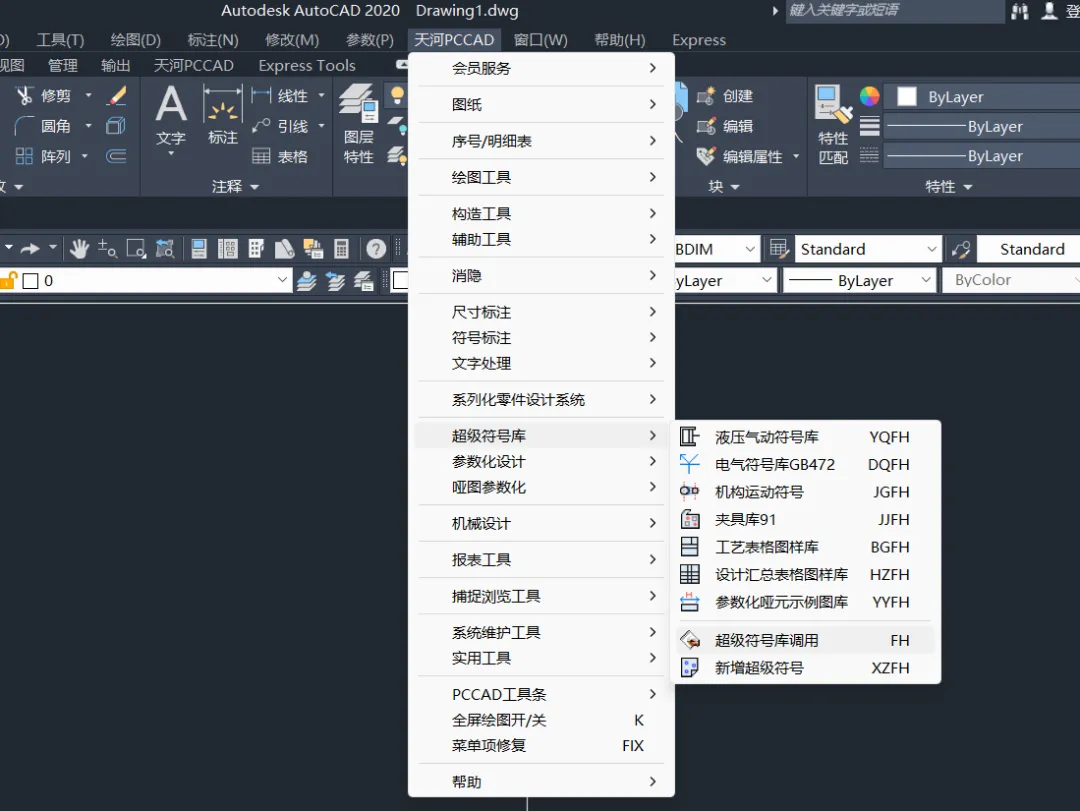
Task: Open the Express menu
Action: (699, 40)
